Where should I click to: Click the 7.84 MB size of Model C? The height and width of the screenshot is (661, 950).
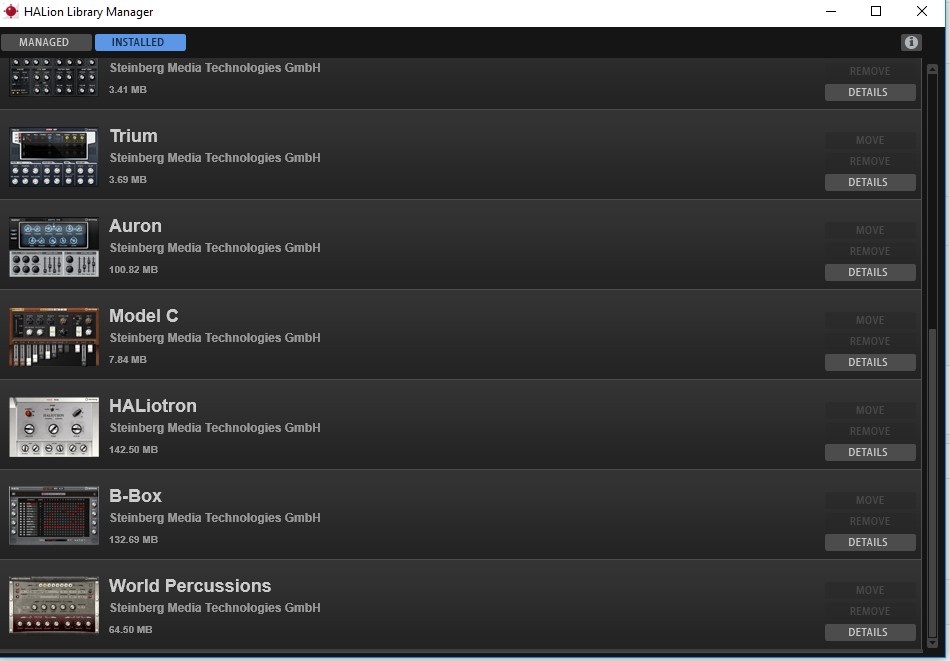[x=128, y=360]
